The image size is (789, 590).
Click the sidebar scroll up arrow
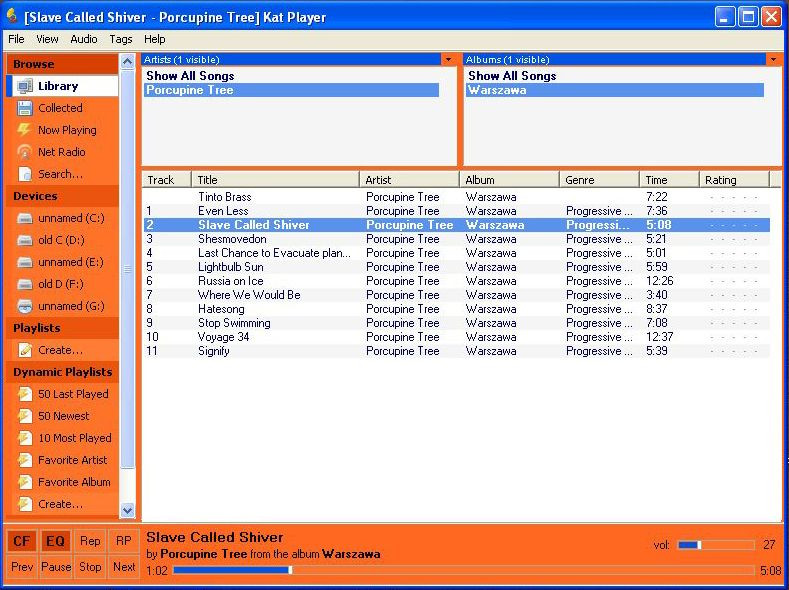[128, 62]
